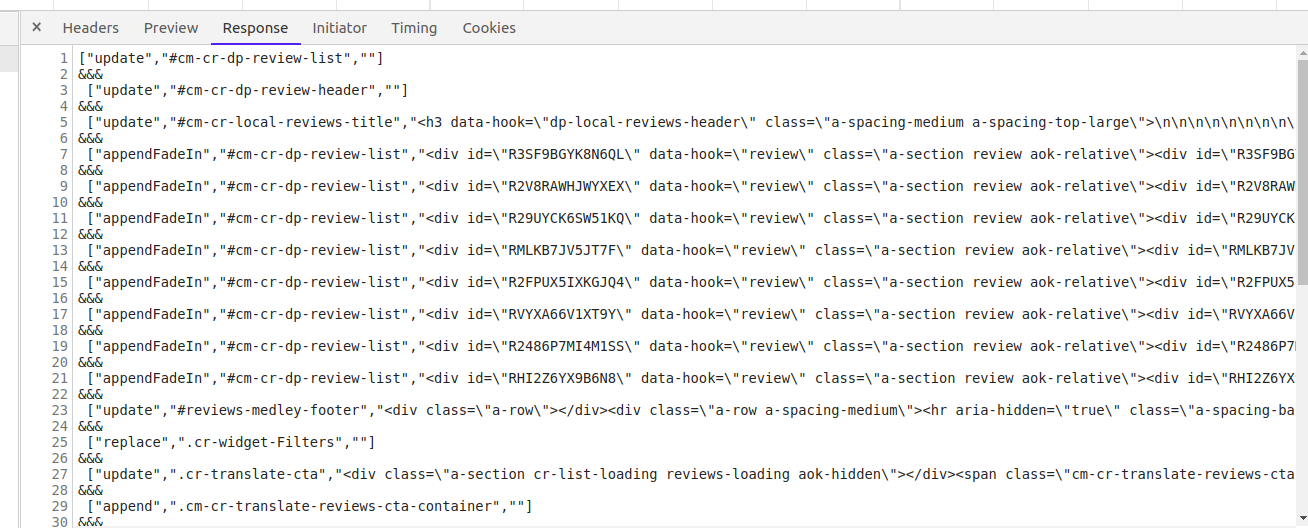
Task: Switch to the Timing tab
Action: (414, 28)
